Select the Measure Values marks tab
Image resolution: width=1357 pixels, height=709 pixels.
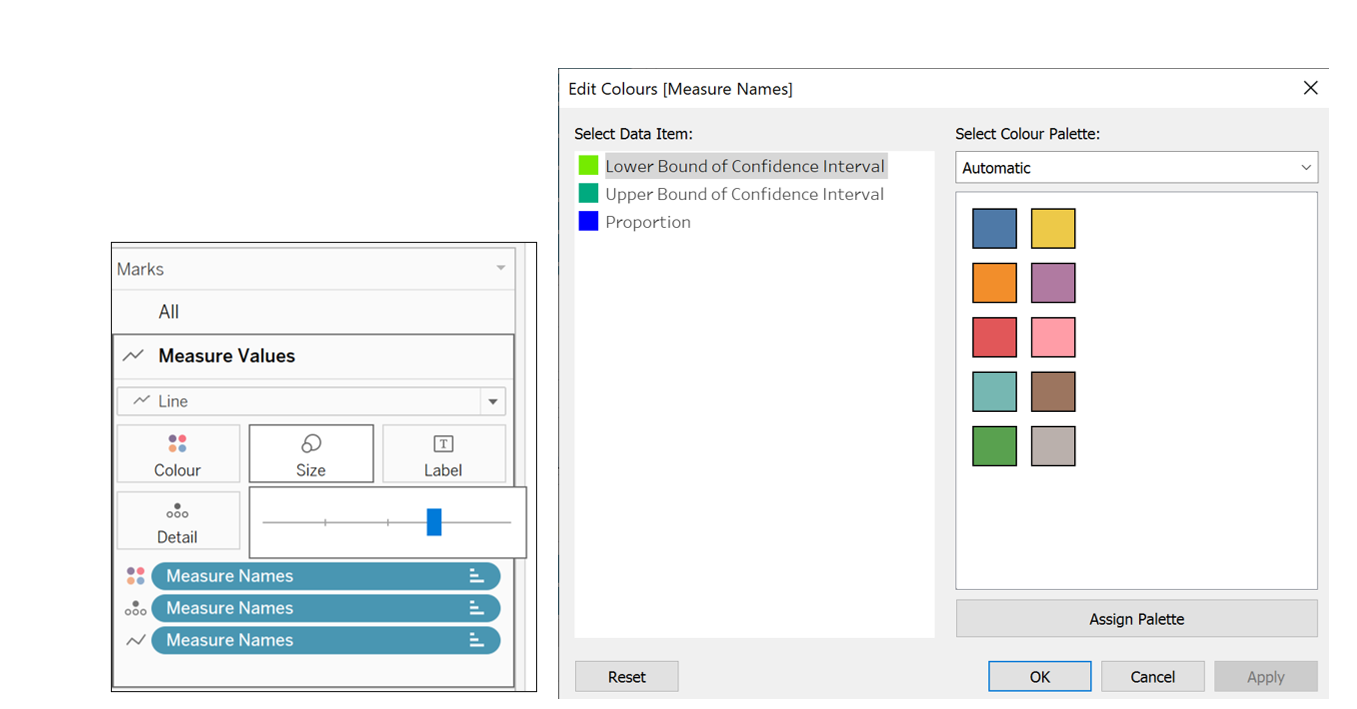point(226,356)
